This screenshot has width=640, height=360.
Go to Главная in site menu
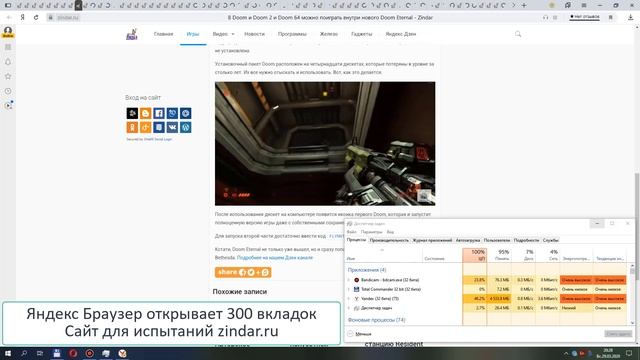[x=163, y=34]
